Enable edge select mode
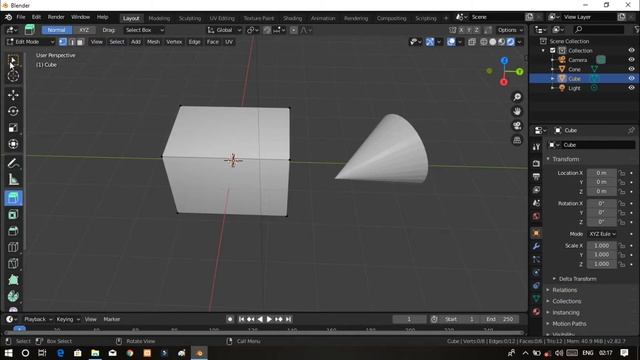Image resolution: width=640 pixels, height=360 pixels. point(72,42)
